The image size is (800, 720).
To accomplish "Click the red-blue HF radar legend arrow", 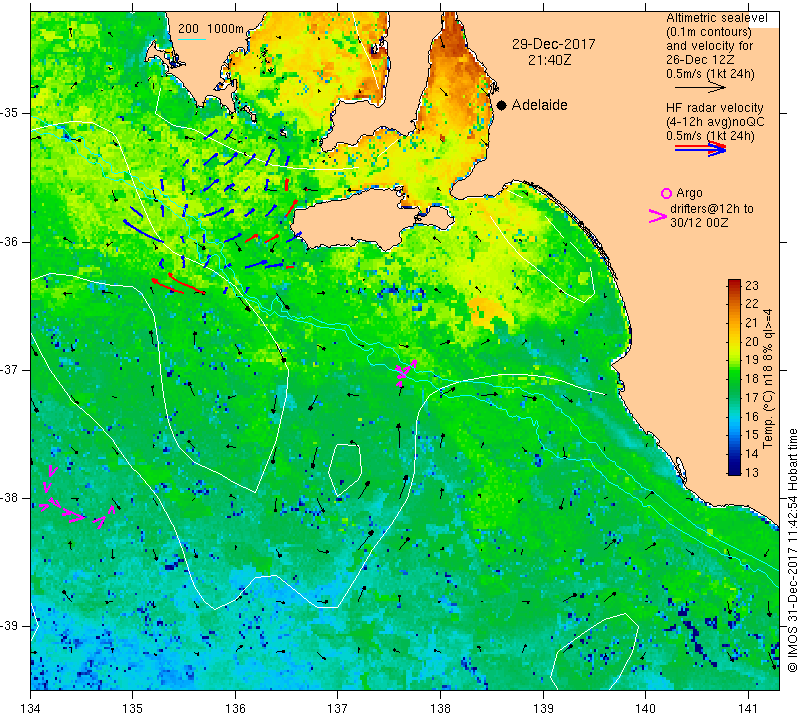I will click(700, 149).
